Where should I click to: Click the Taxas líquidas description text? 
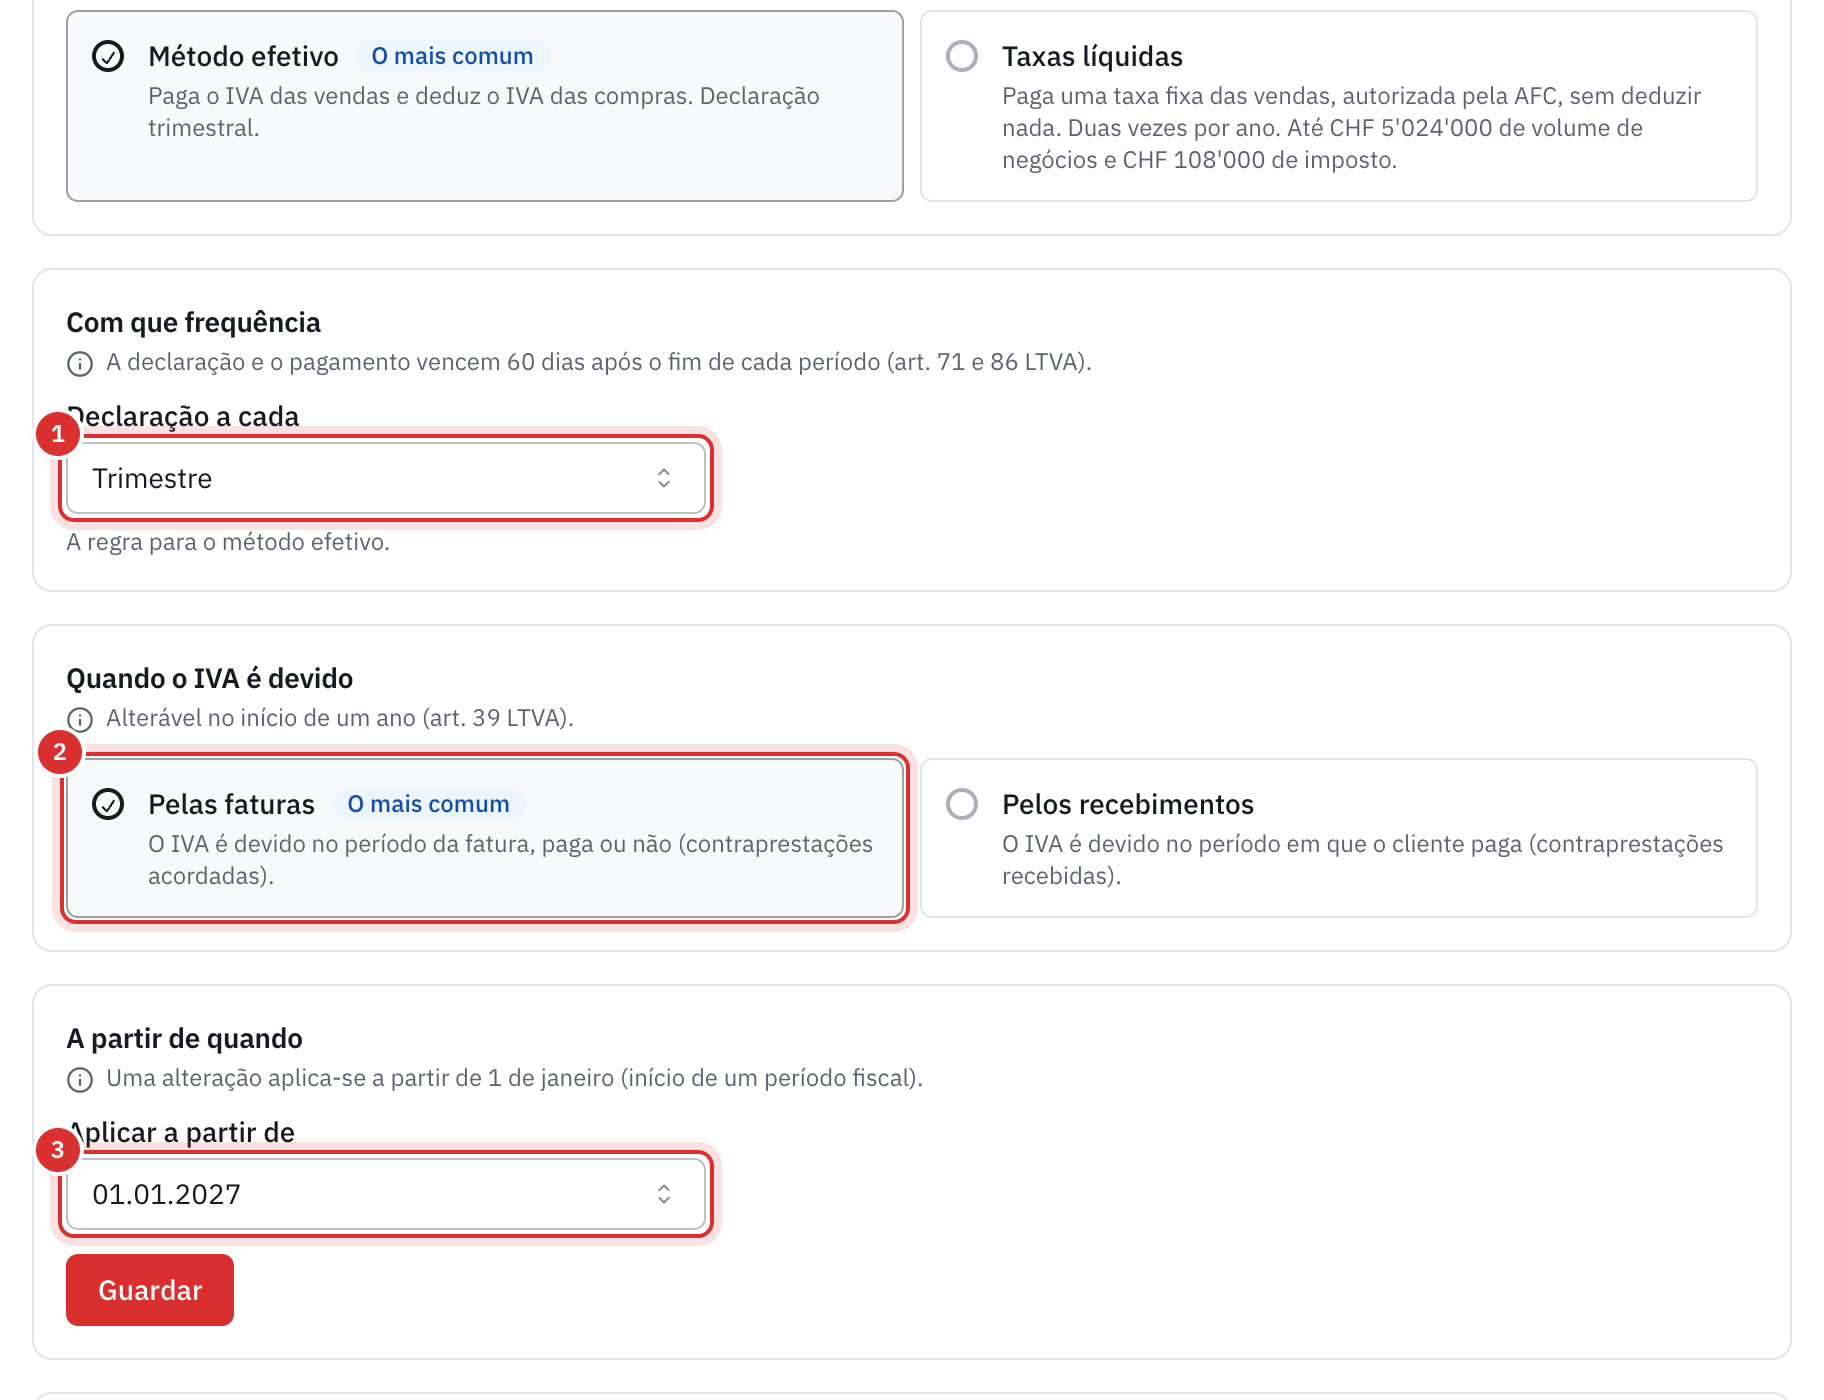(x=1351, y=128)
